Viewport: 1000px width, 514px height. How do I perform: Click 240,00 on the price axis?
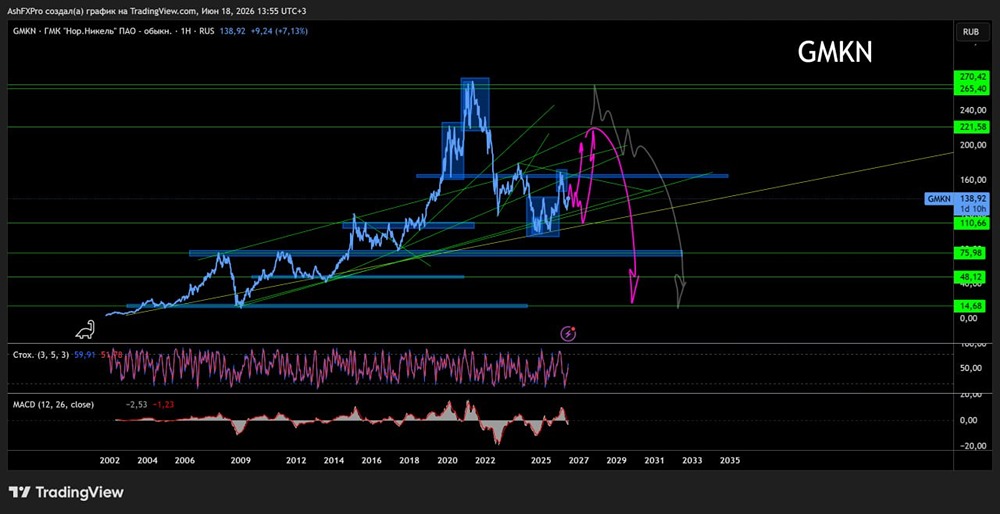(x=971, y=110)
